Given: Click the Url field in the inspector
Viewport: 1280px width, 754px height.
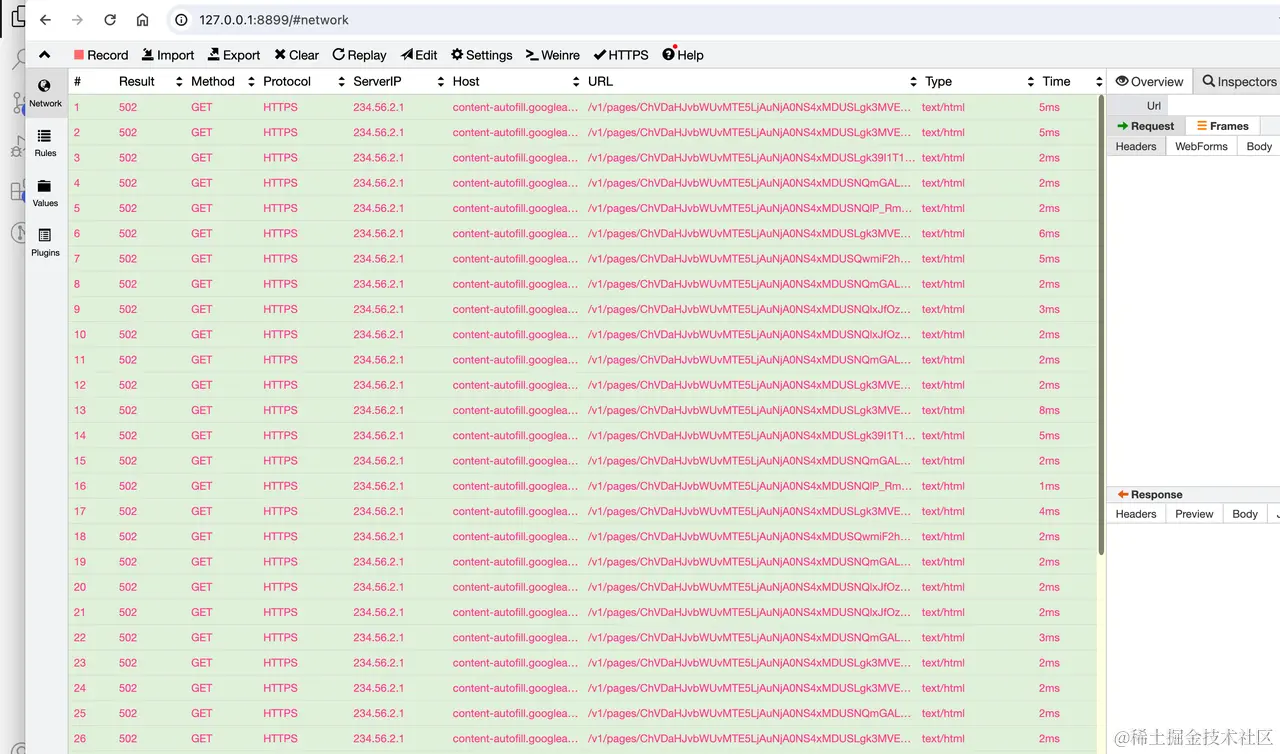Looking at the screenshot, I should click(1223, 105).
